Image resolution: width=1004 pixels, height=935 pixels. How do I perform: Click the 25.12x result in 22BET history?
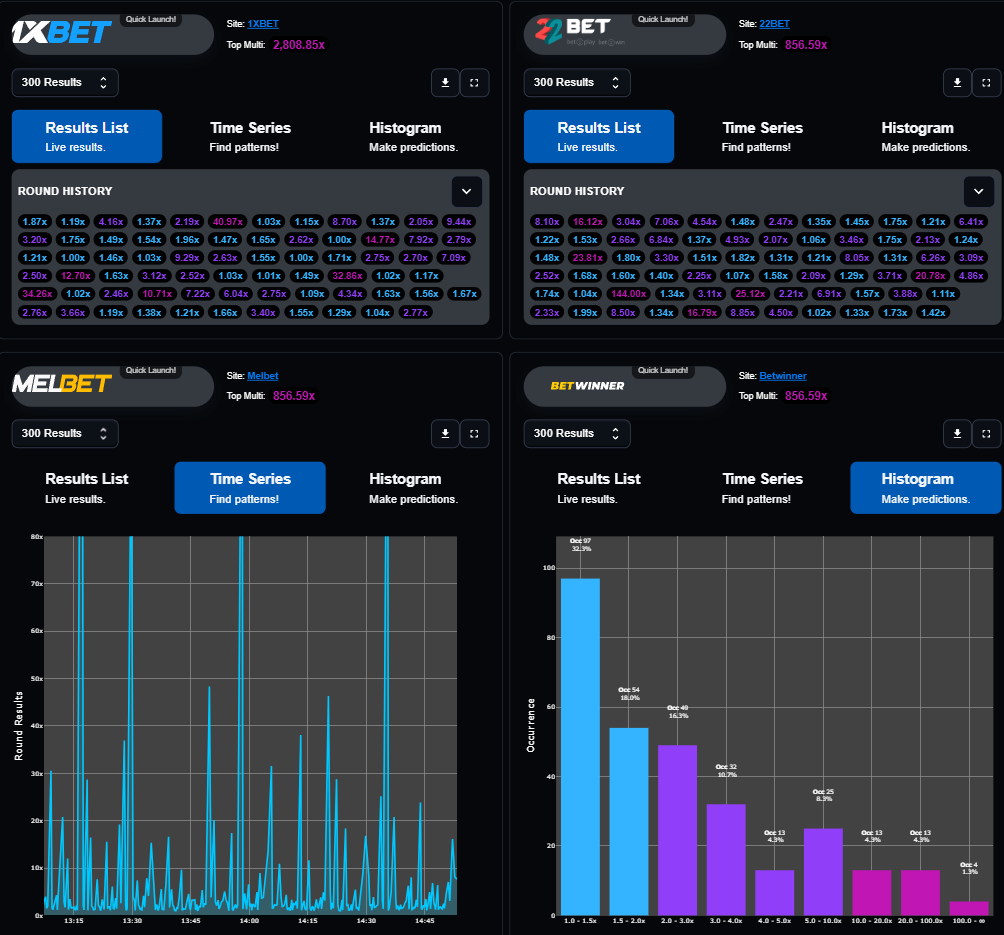click(750, 294)
